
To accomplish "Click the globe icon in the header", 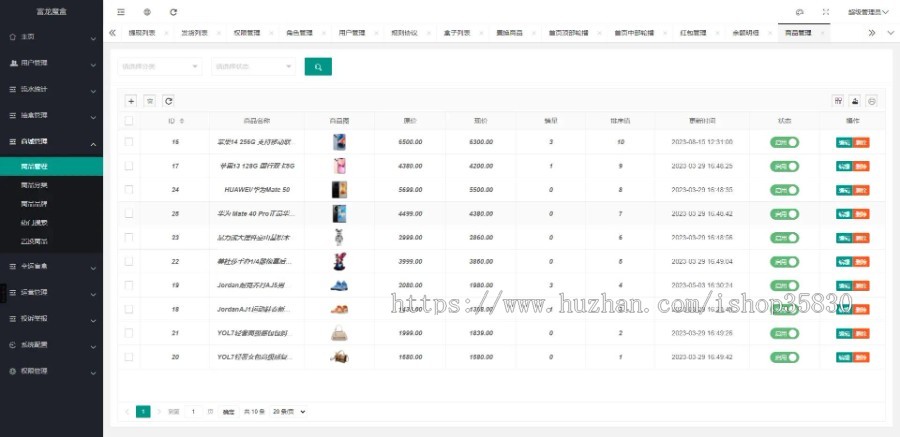I will click(x=148, y=11).
